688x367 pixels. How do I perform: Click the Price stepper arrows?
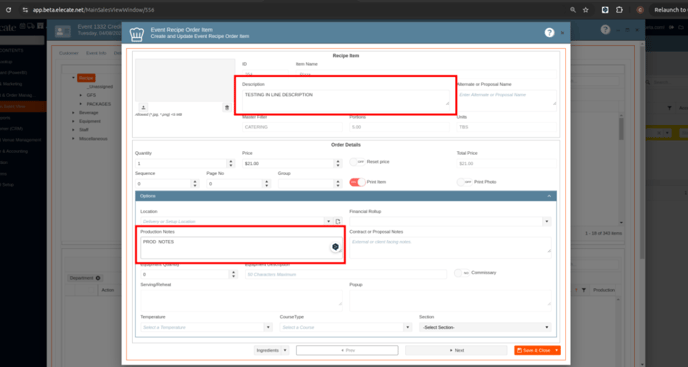point(338,163)
